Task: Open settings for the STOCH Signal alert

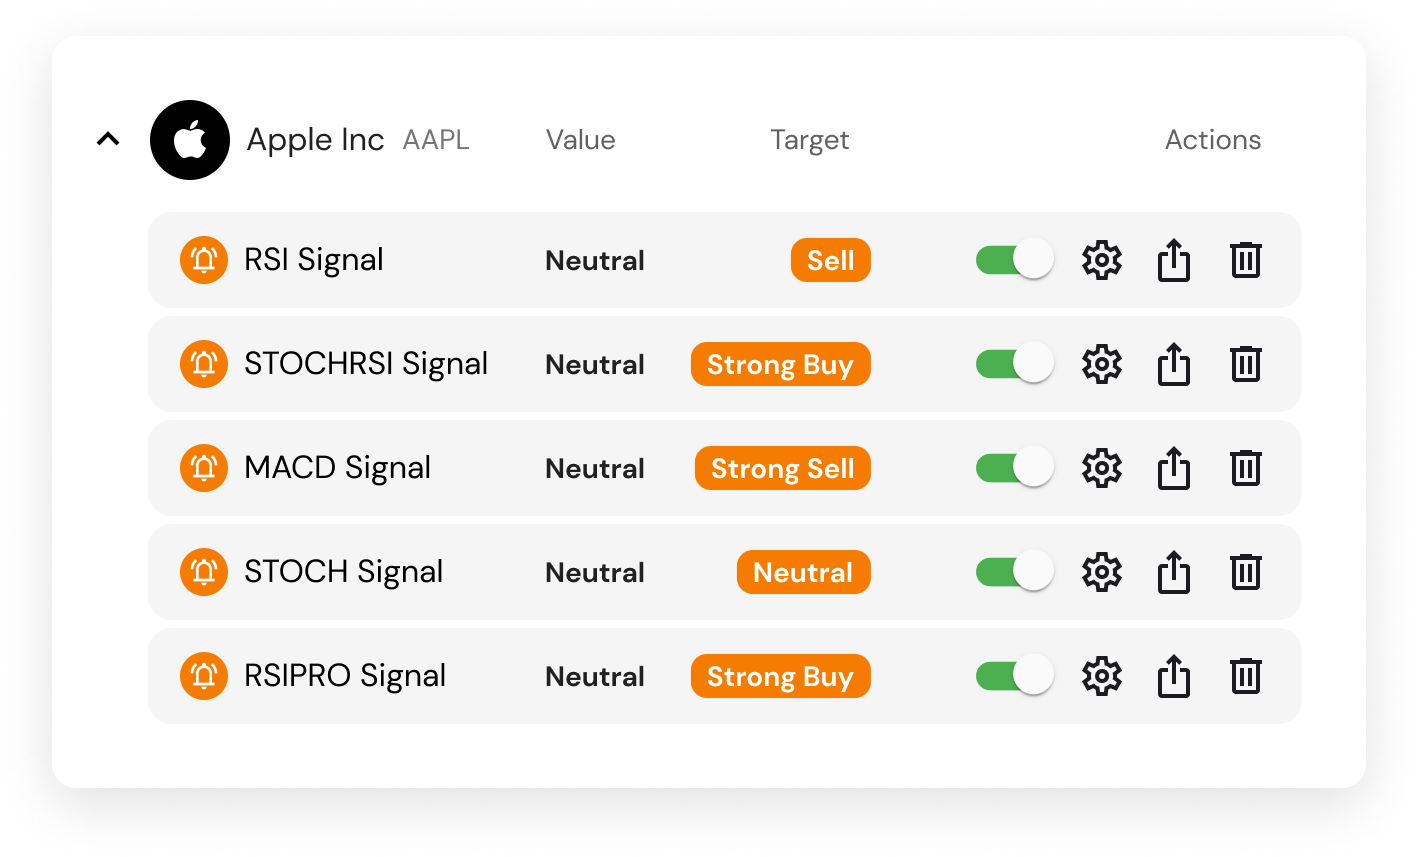Action: [1101, 572]
